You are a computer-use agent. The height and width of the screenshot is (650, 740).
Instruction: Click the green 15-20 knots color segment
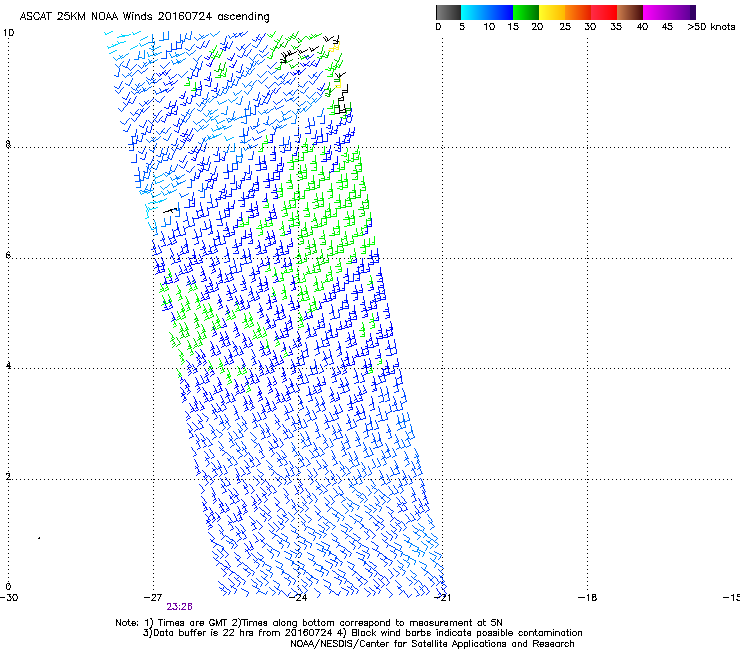click(x=526, y=12)
